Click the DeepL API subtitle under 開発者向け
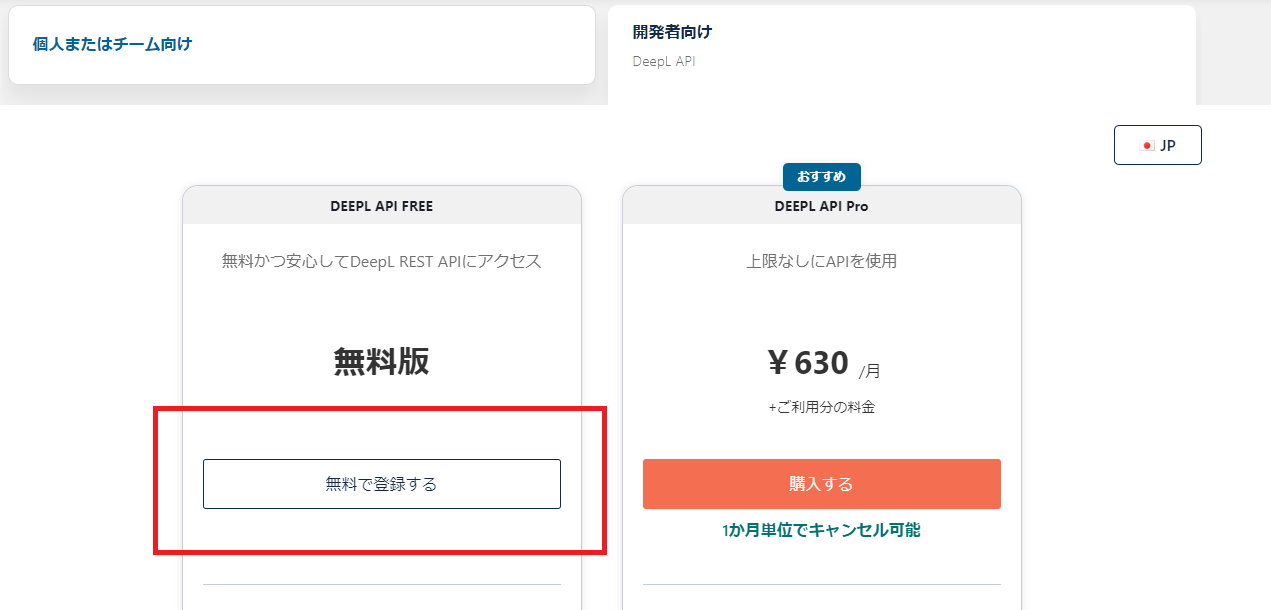The height and width of the screenshot is (610, 1271). (x=663, y=61)
